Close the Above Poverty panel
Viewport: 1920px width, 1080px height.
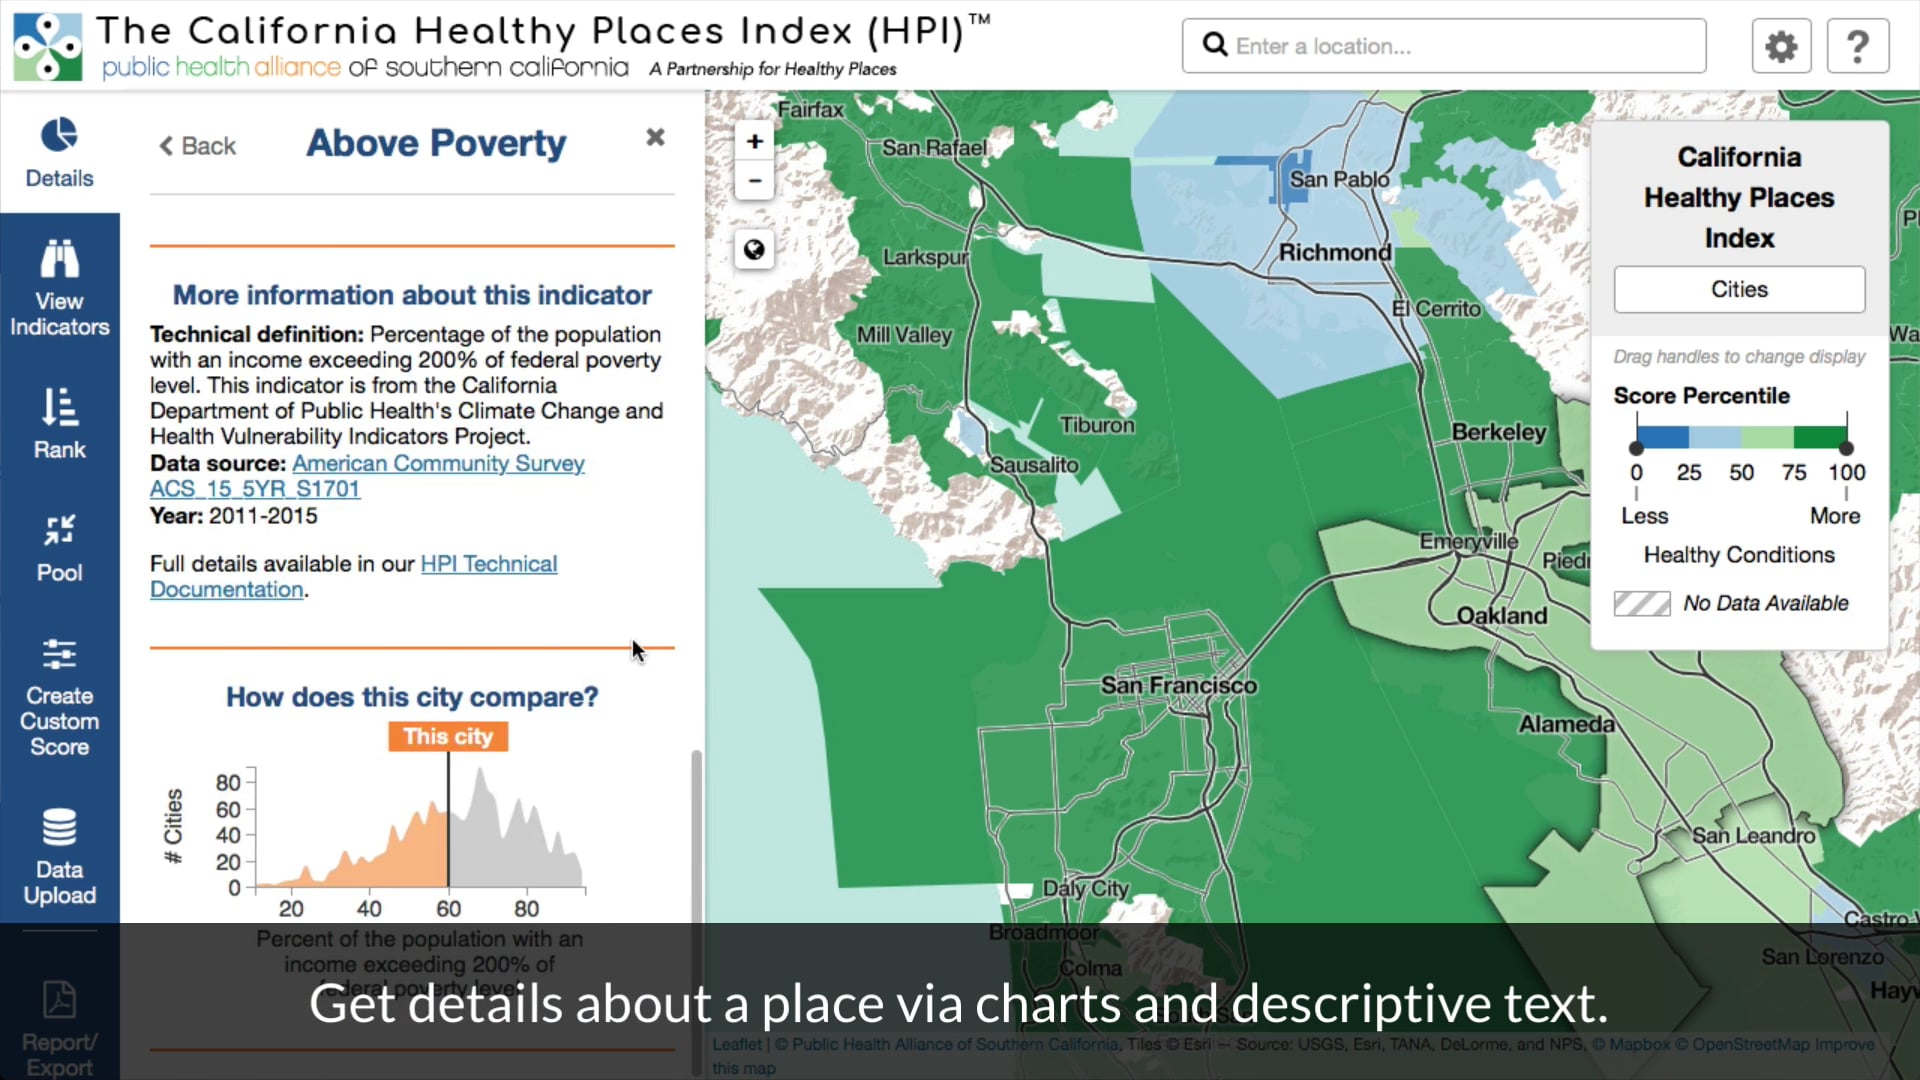pos(655,137)
